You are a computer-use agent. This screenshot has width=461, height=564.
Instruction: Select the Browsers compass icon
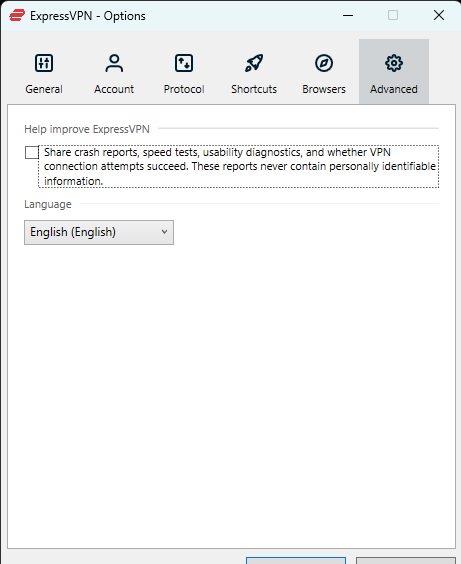coord(324,63)
